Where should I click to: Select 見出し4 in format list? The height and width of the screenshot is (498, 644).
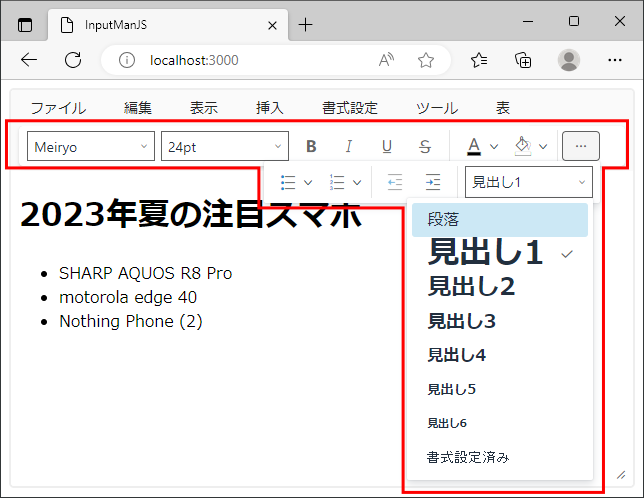point(500,355)
